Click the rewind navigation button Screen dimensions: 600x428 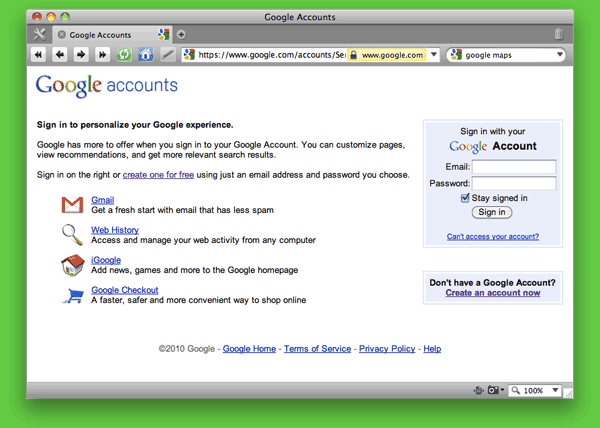[x=38, y=55]
